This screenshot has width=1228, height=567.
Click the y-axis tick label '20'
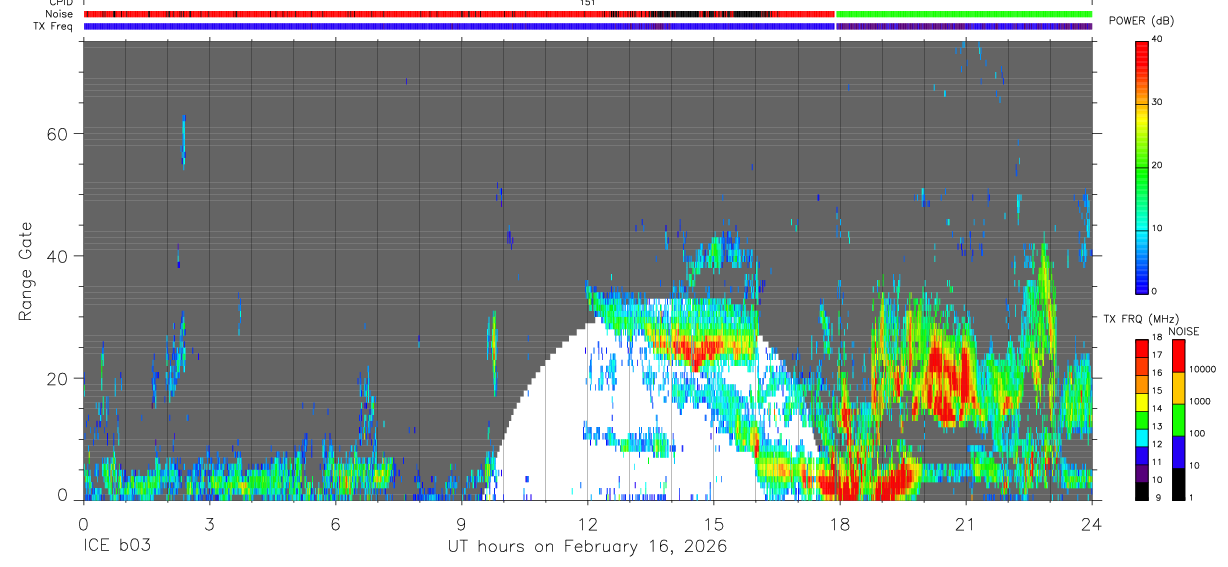pos(59,379)
